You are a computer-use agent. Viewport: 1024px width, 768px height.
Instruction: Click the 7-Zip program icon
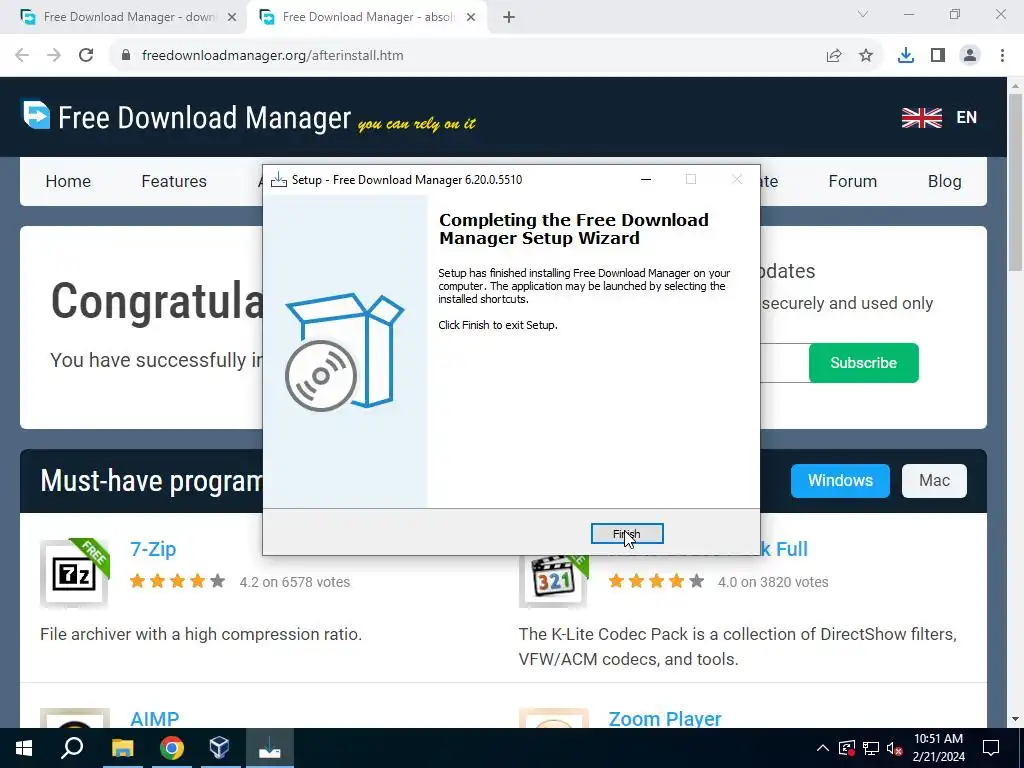click(74, 573)
